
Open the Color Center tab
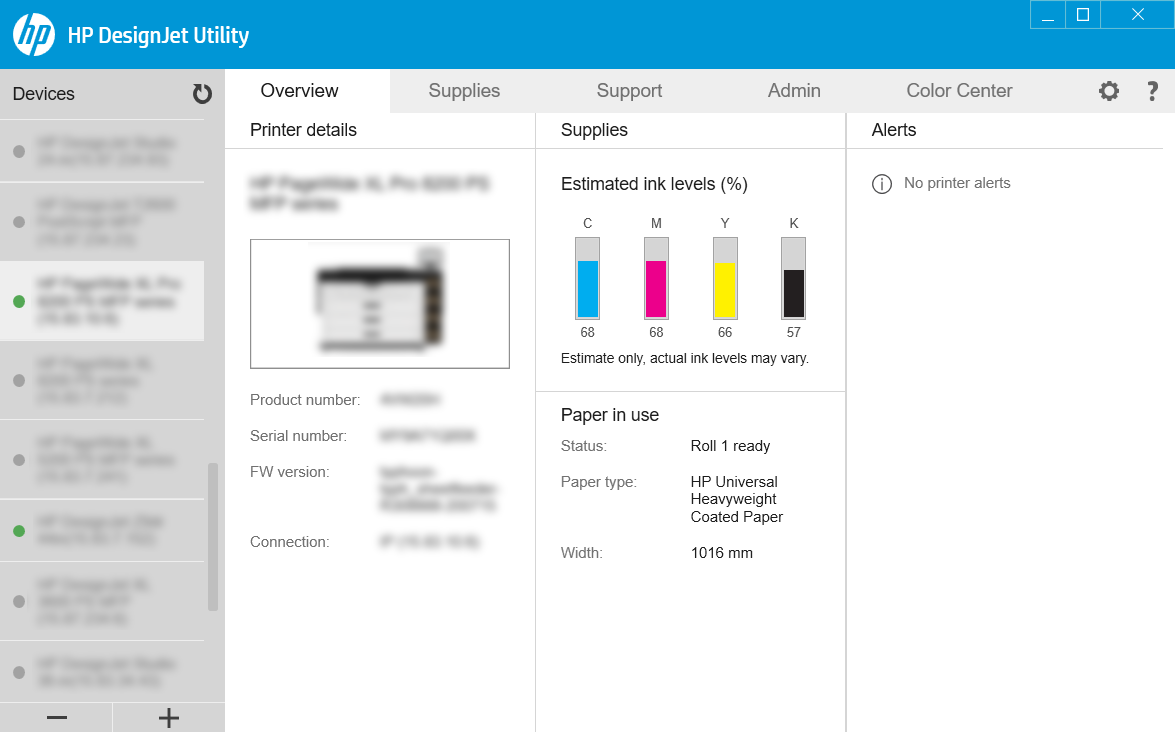pos(959,90)
